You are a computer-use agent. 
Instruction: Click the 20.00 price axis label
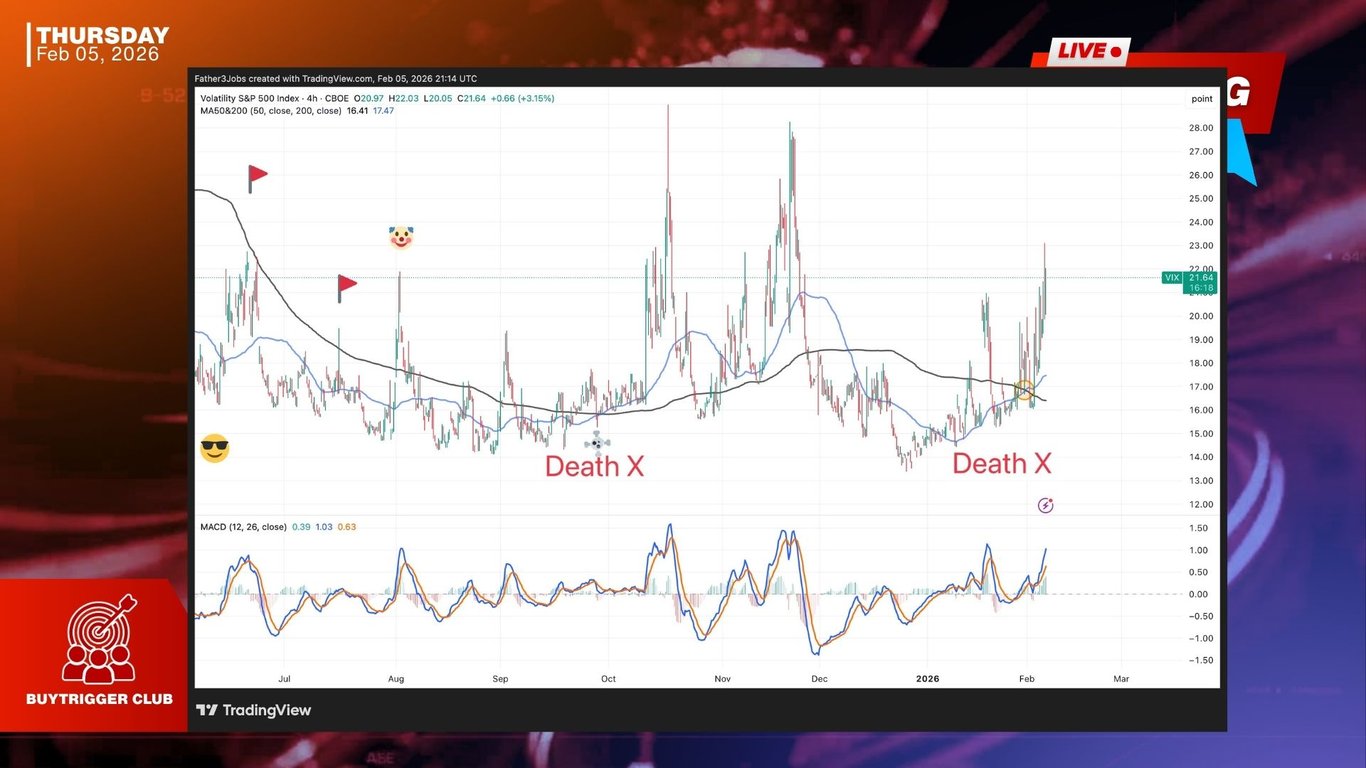tap(1201, 316)
